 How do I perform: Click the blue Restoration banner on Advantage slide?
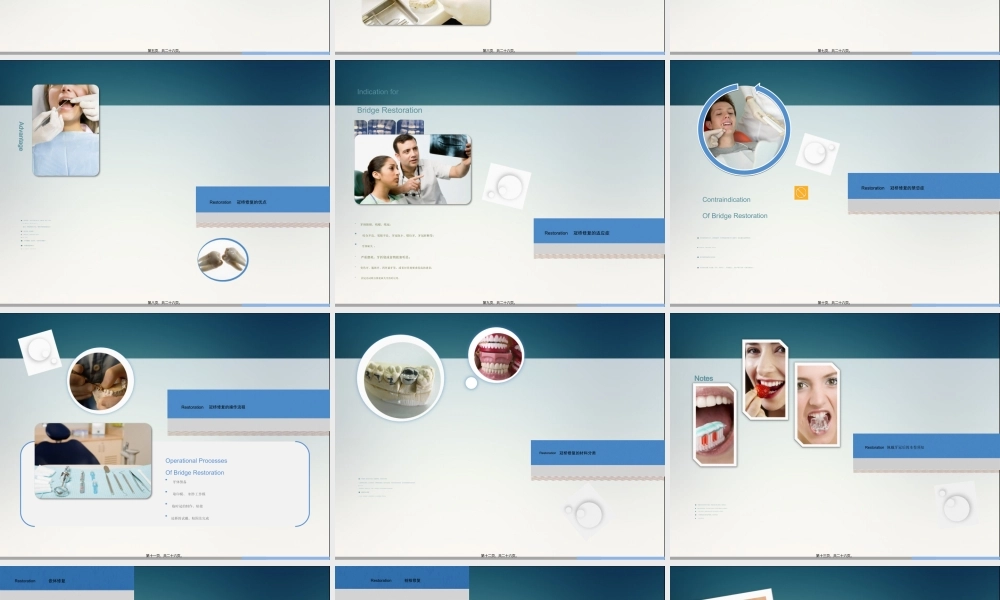click(262, 200)
